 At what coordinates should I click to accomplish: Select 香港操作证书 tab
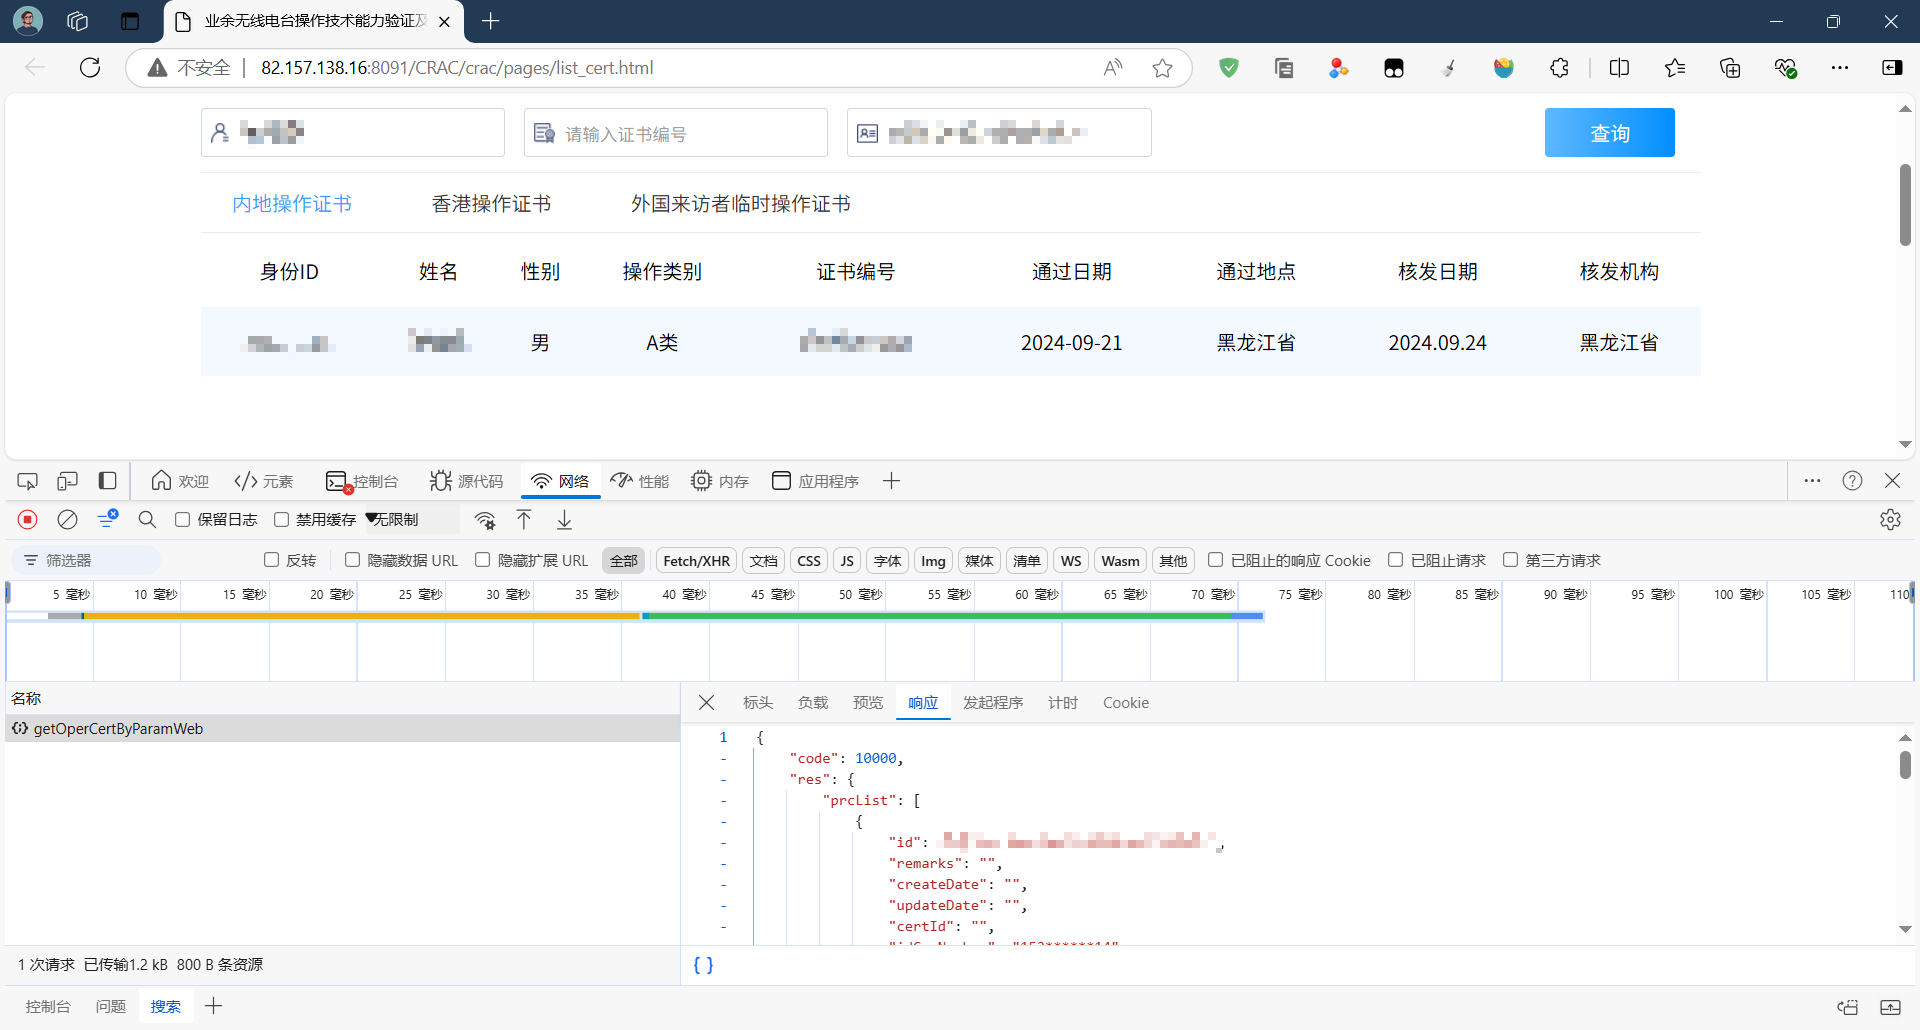(x=491, y=204)
